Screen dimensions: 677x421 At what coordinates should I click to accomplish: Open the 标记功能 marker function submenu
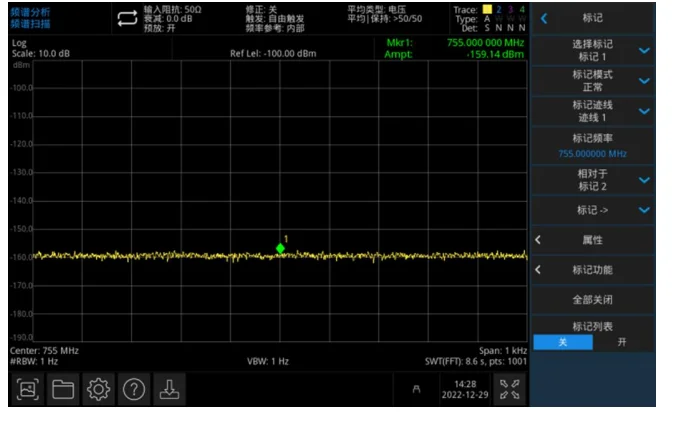[592, 270]
